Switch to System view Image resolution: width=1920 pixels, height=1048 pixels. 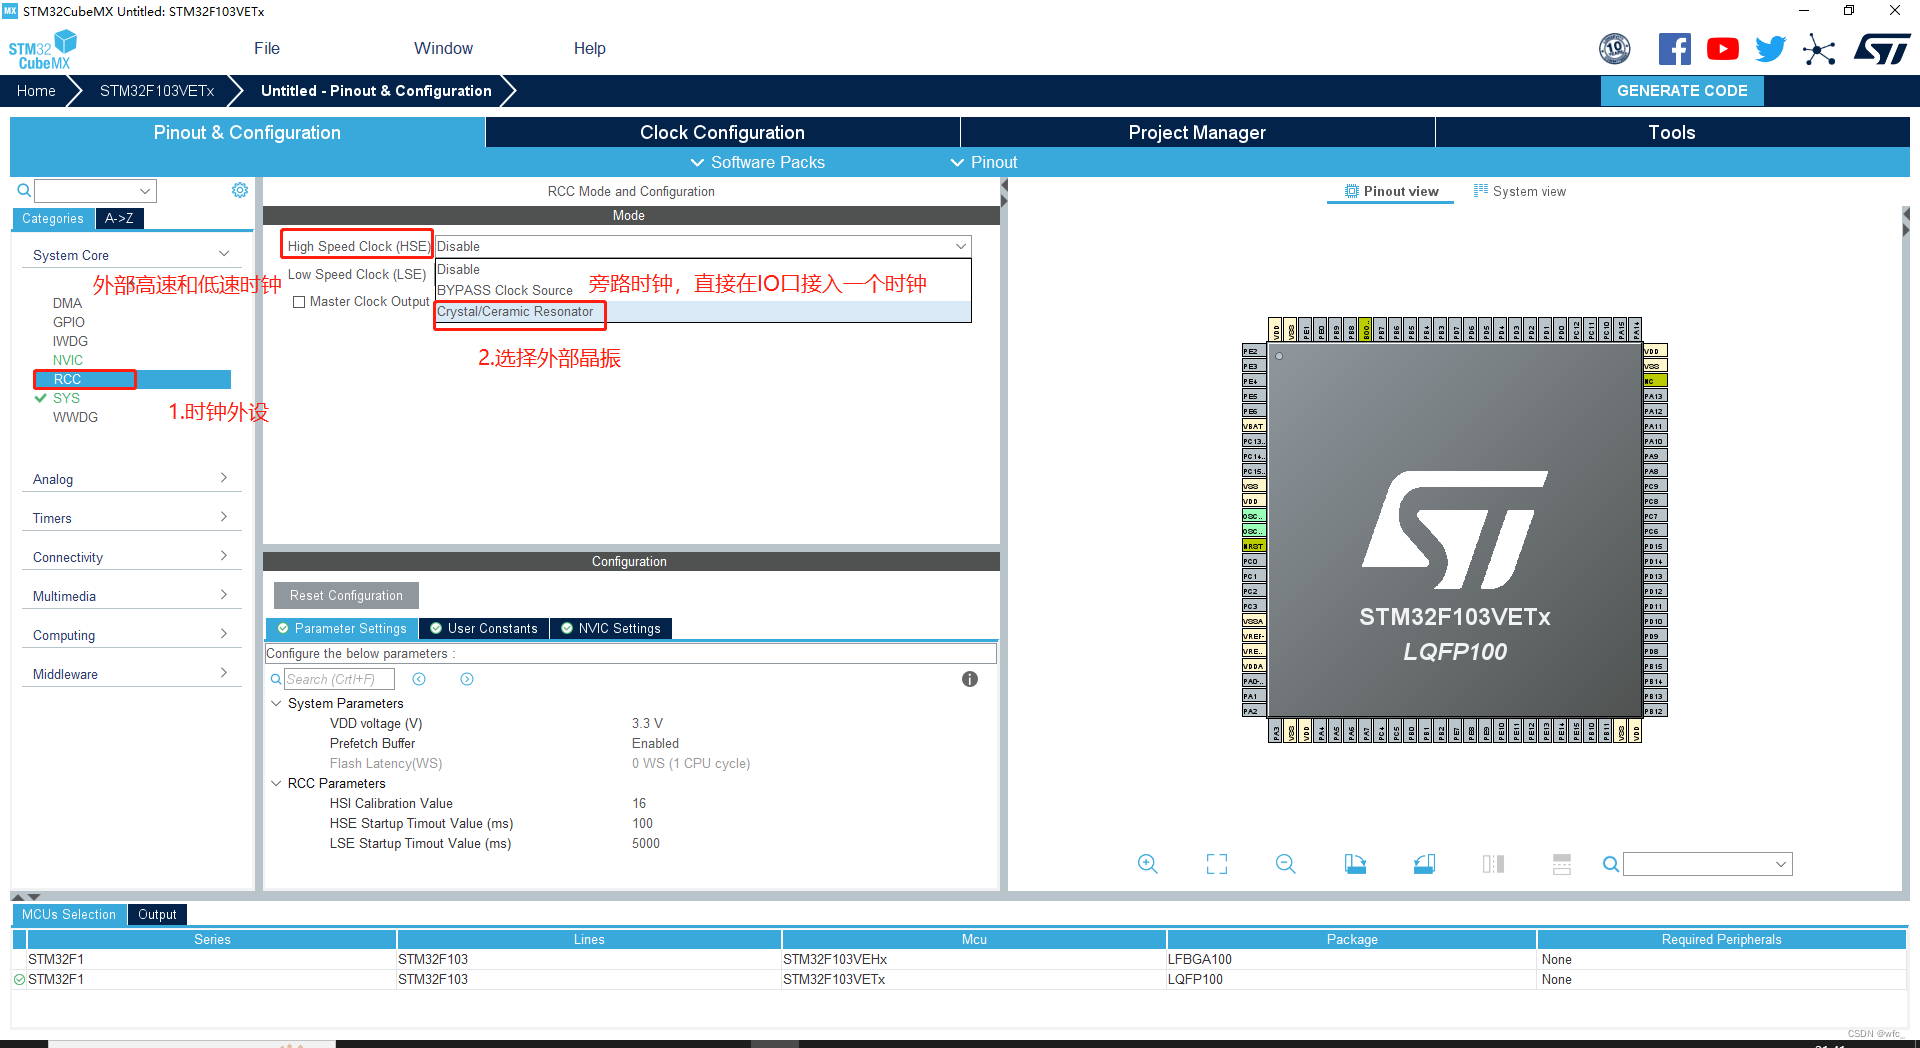click(1520, 191)
